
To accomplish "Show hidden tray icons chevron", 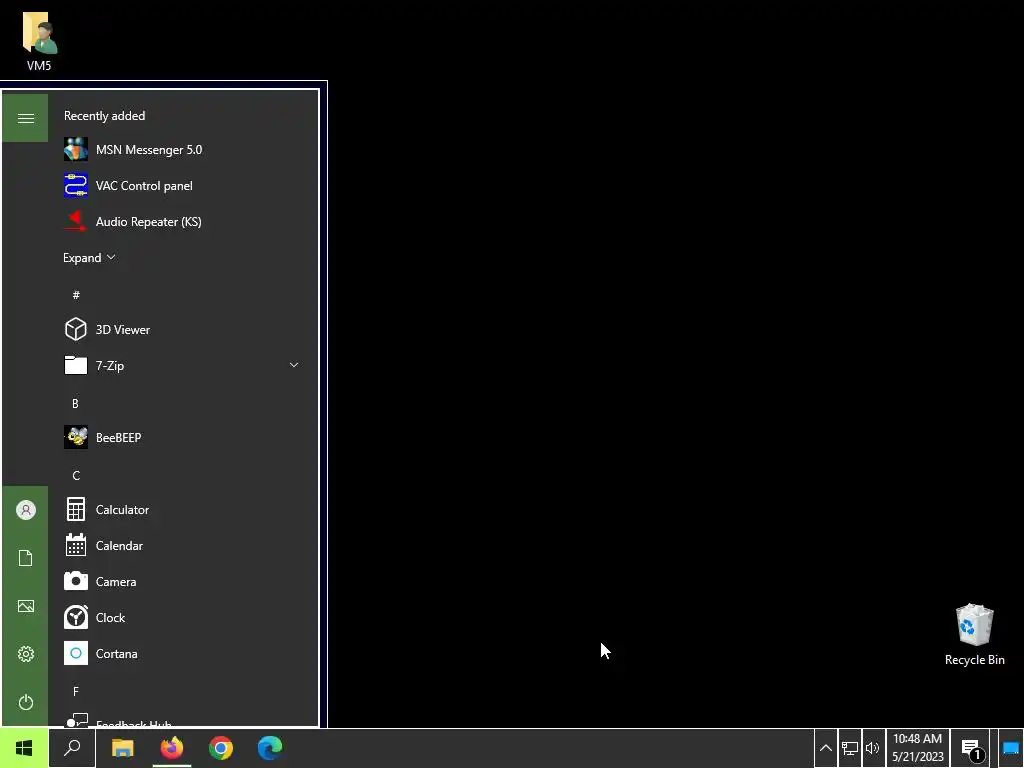I will 825,748.
